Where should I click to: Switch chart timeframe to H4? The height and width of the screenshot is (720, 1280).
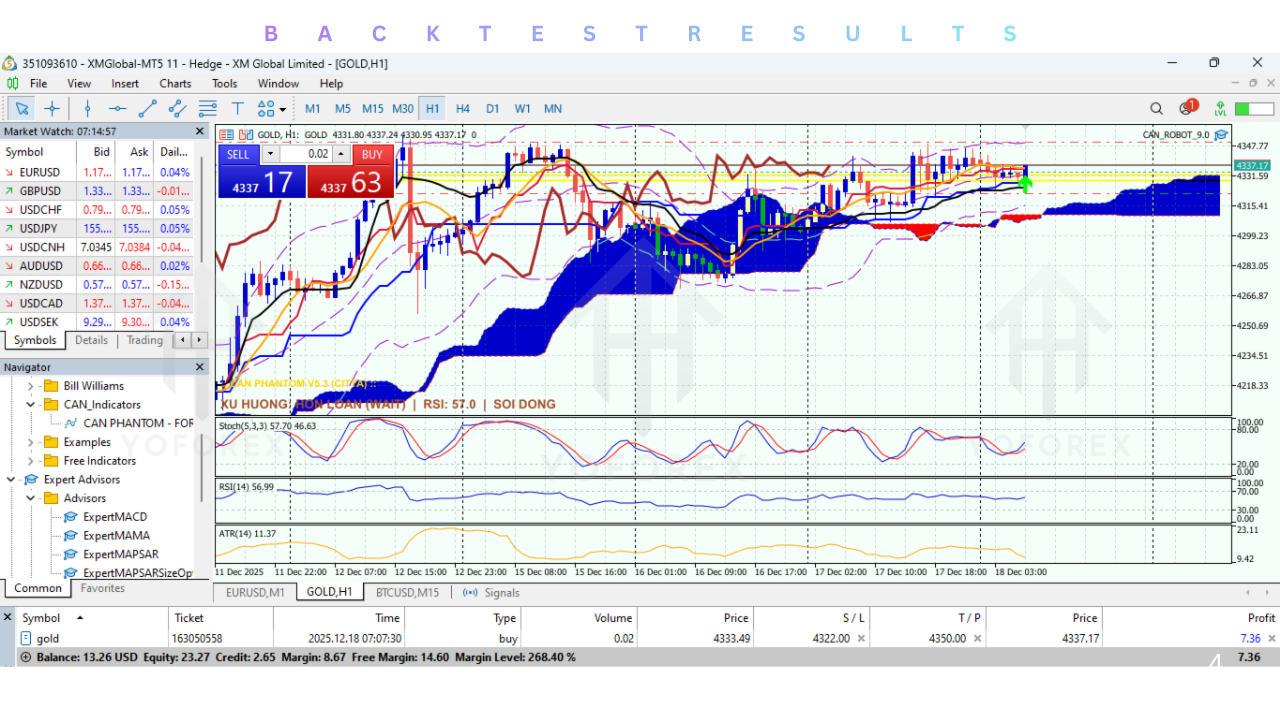tap(463, 108)
